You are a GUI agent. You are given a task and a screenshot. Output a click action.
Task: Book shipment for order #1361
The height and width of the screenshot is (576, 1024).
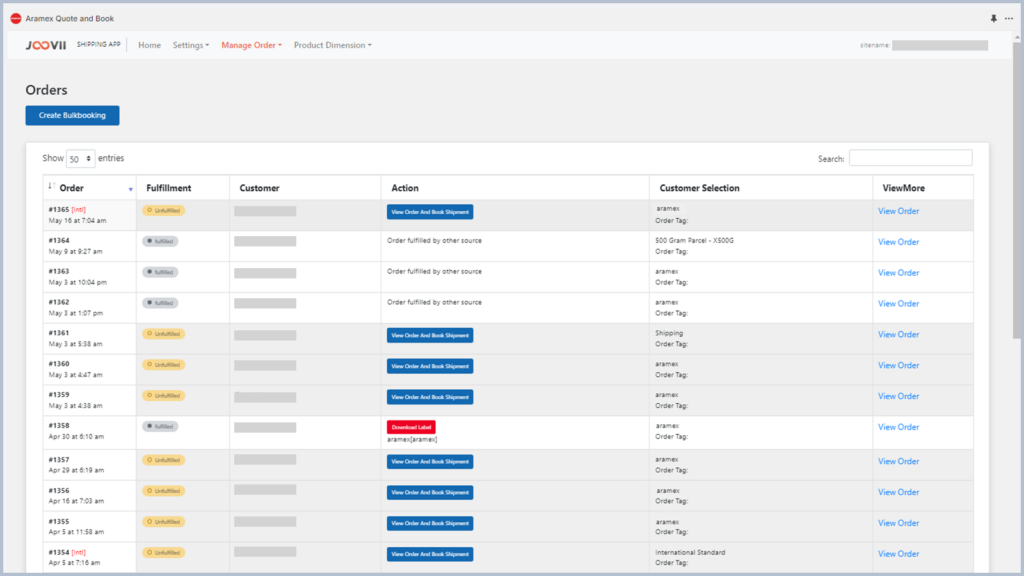pos(430,335)
